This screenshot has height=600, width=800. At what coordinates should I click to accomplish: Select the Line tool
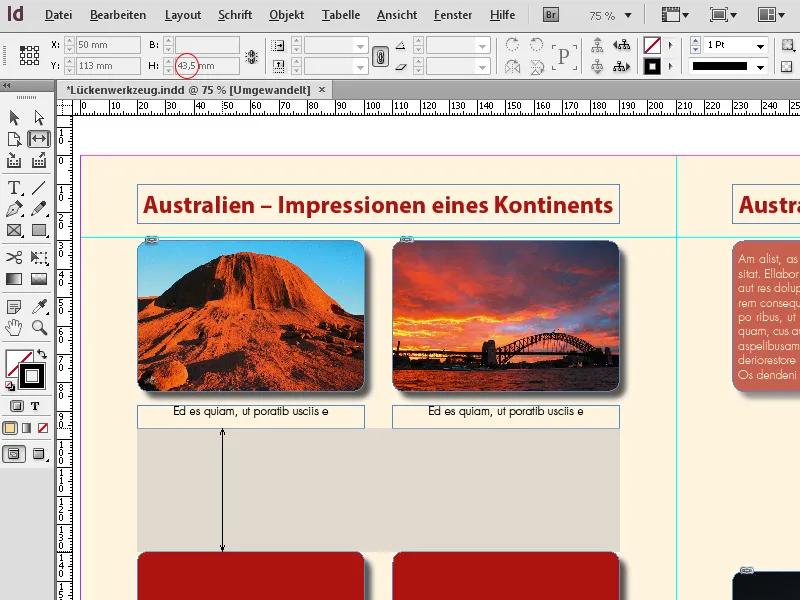[39, 188]
